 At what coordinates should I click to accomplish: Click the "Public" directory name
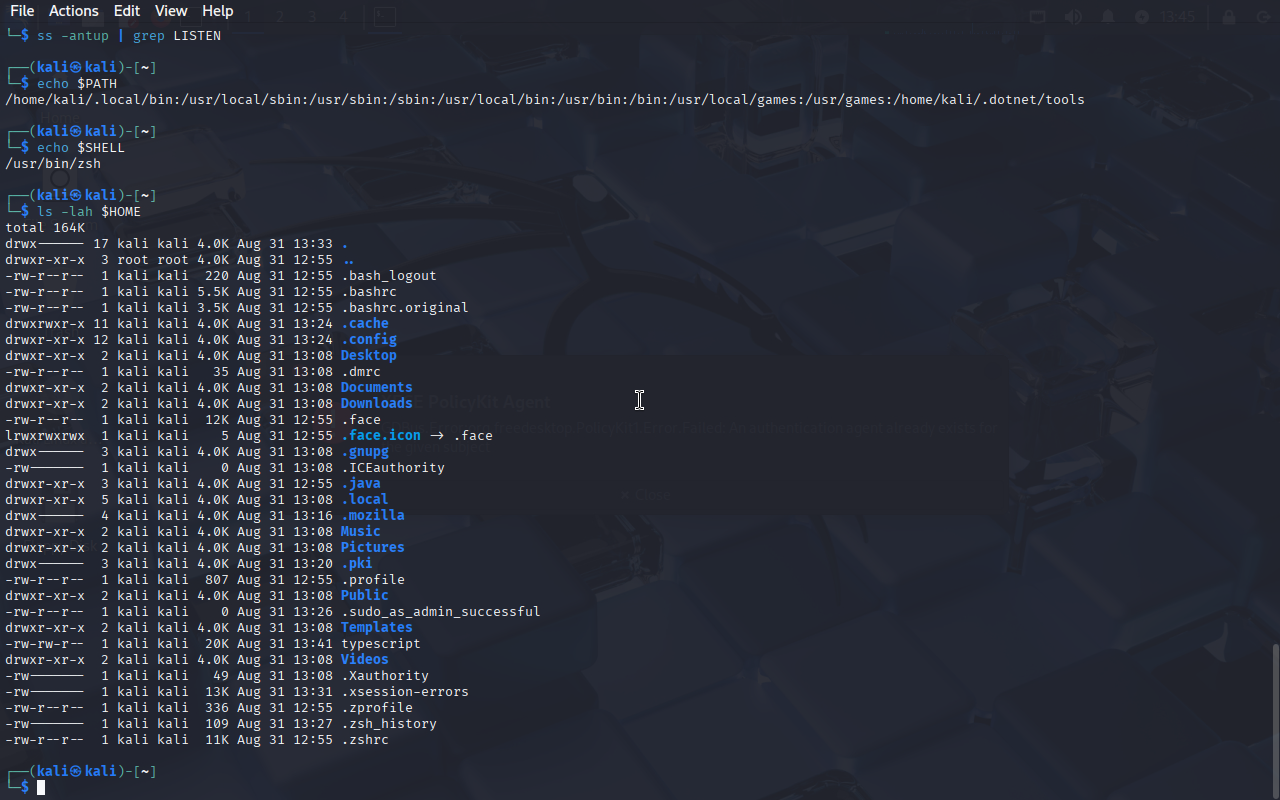coord(365,596)
